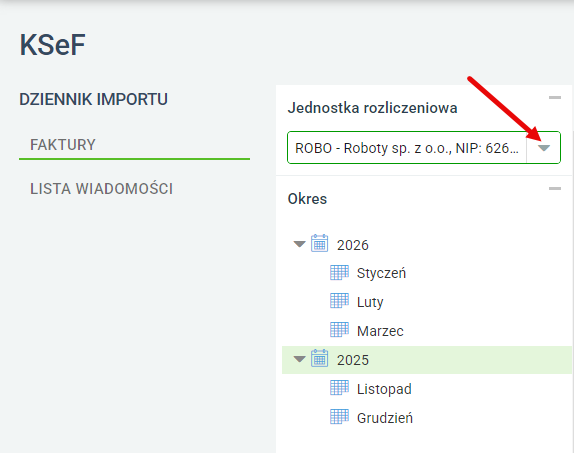574x453 pixels.
Task: Click the Listopad month grid icon
Action: [x=339, y=388]
